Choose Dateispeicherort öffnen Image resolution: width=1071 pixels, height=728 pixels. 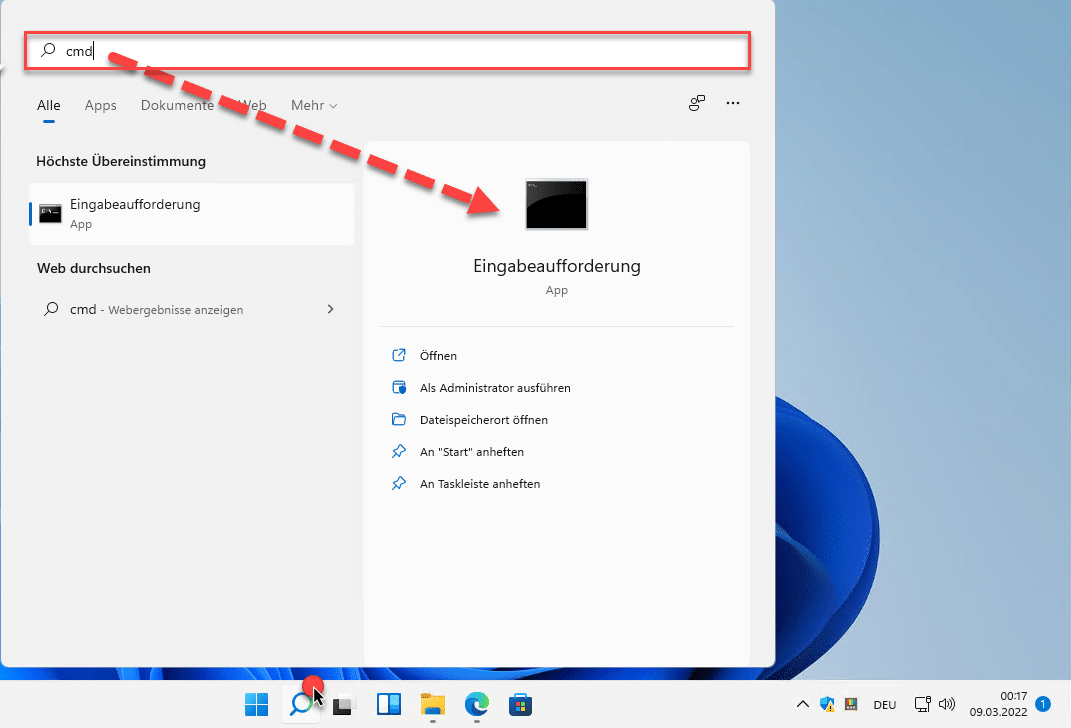click(x=484, y=420)
